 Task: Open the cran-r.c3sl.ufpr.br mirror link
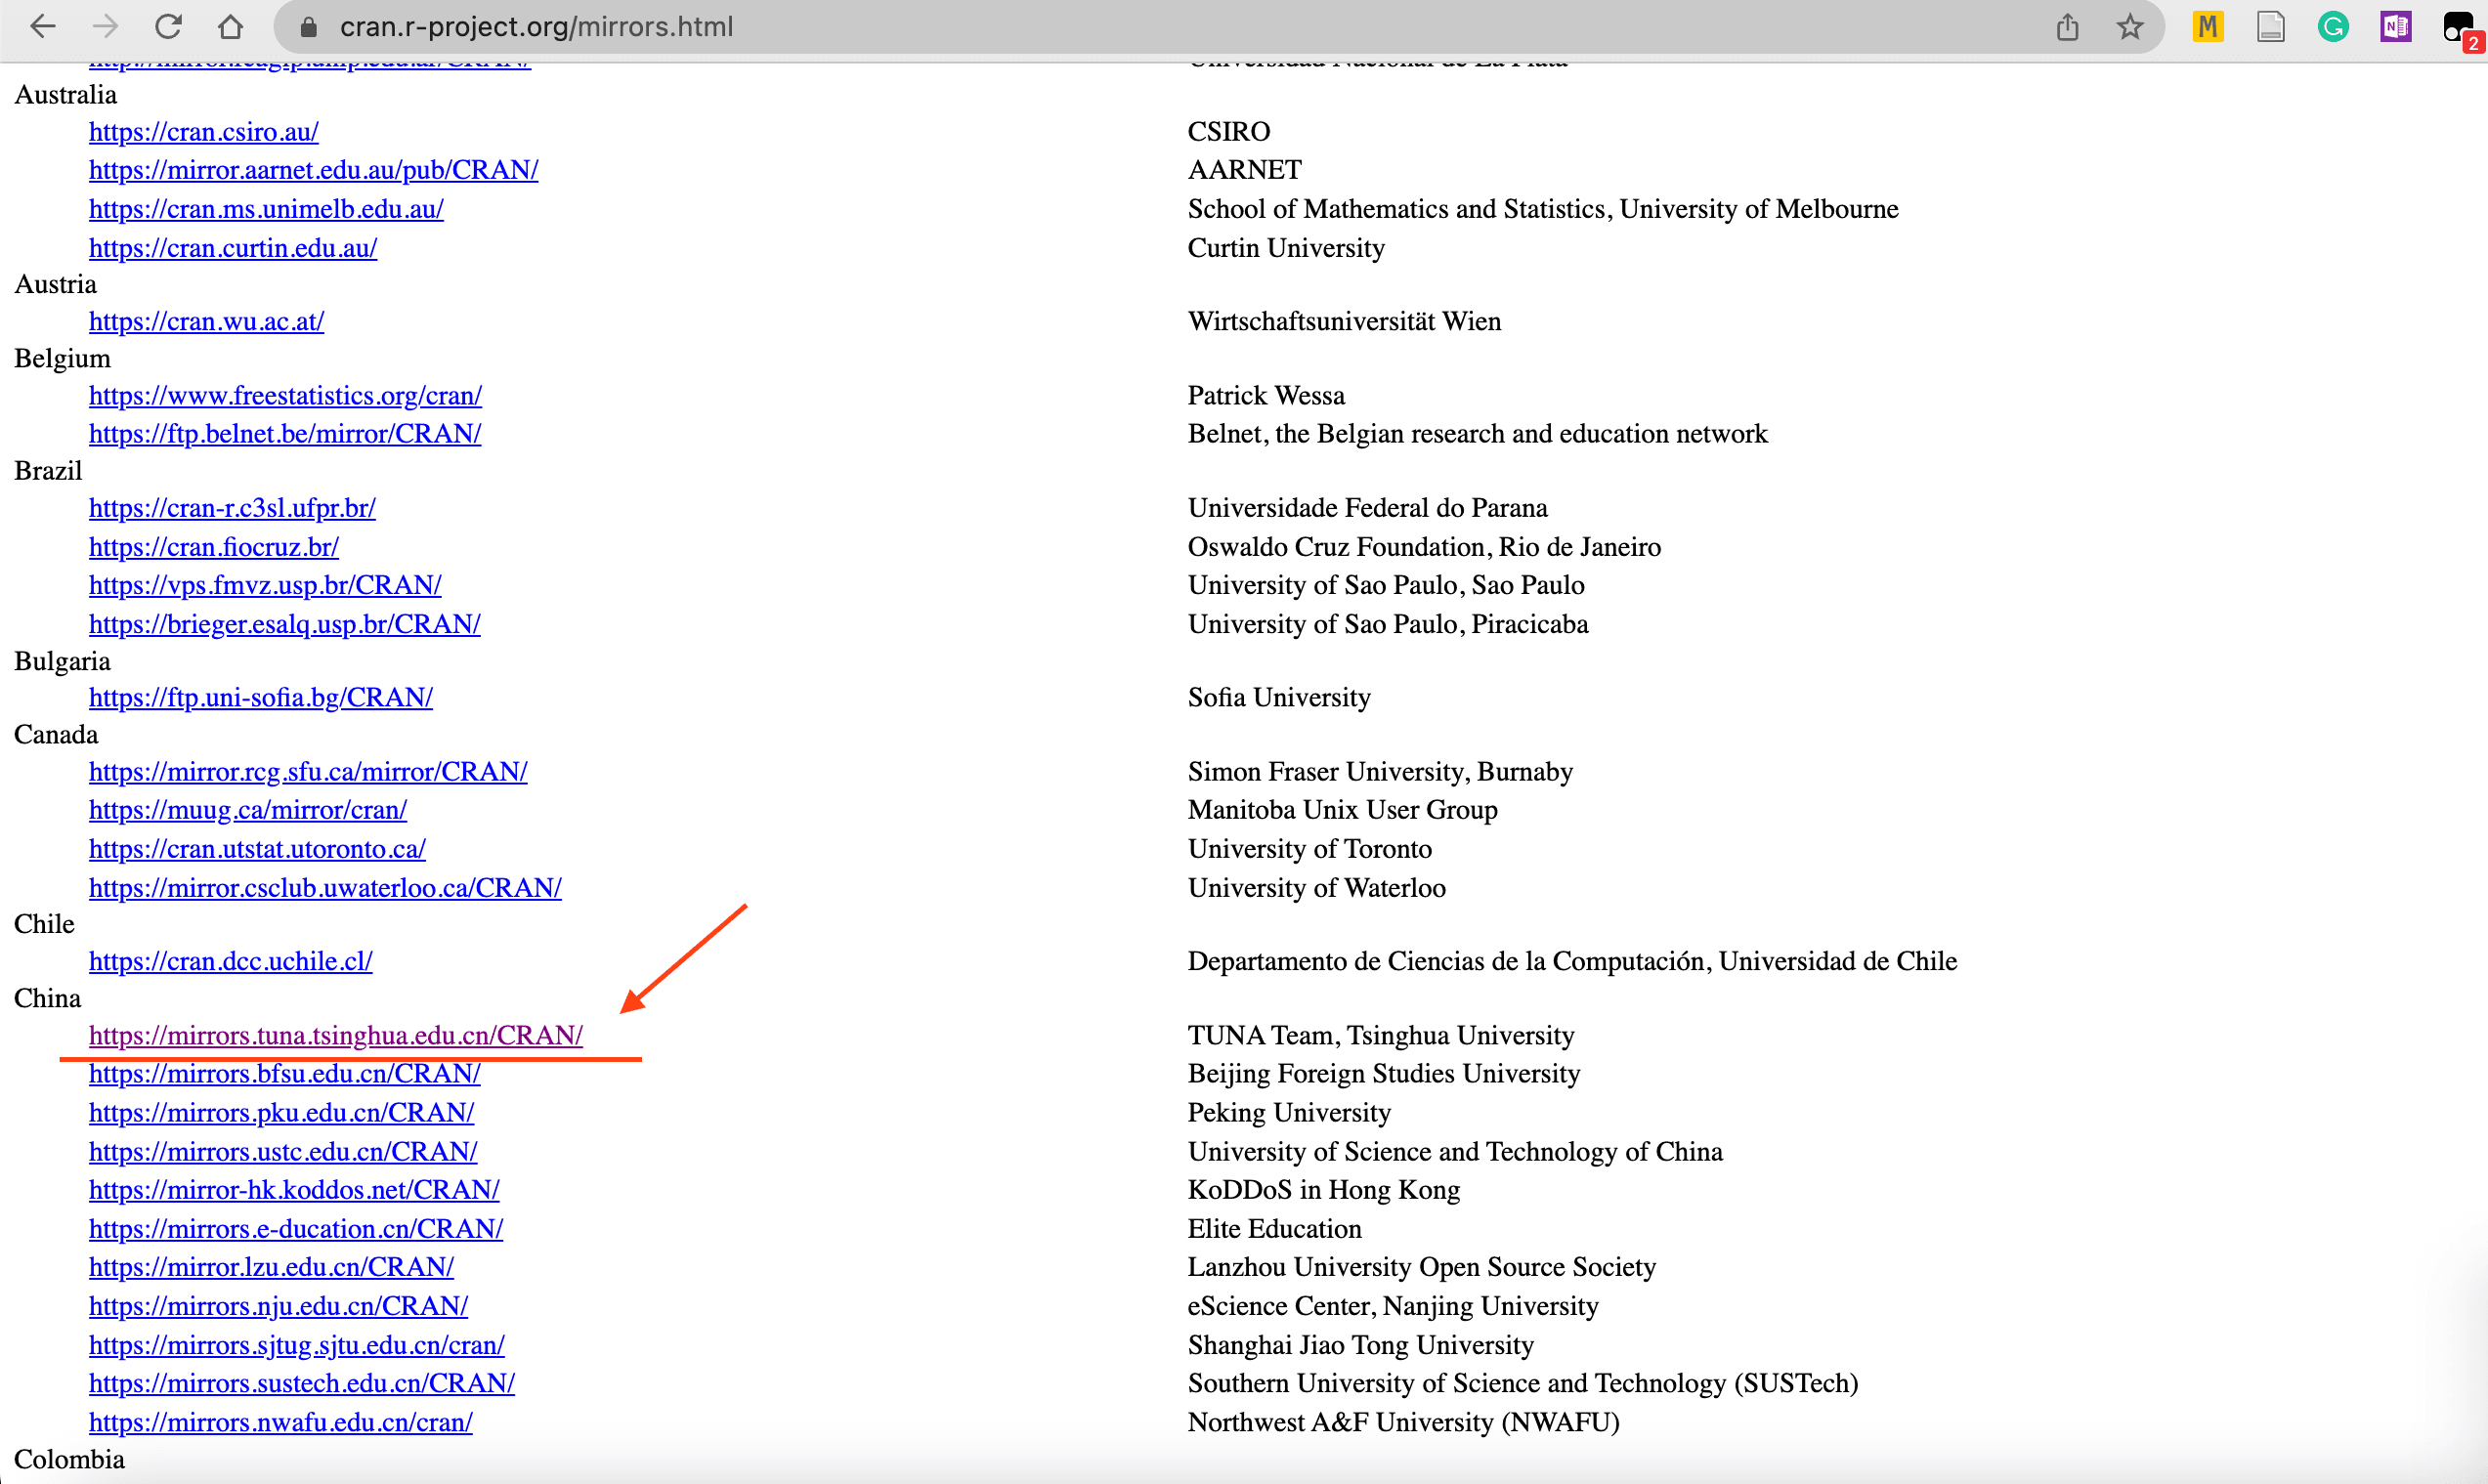click(232, 508)
